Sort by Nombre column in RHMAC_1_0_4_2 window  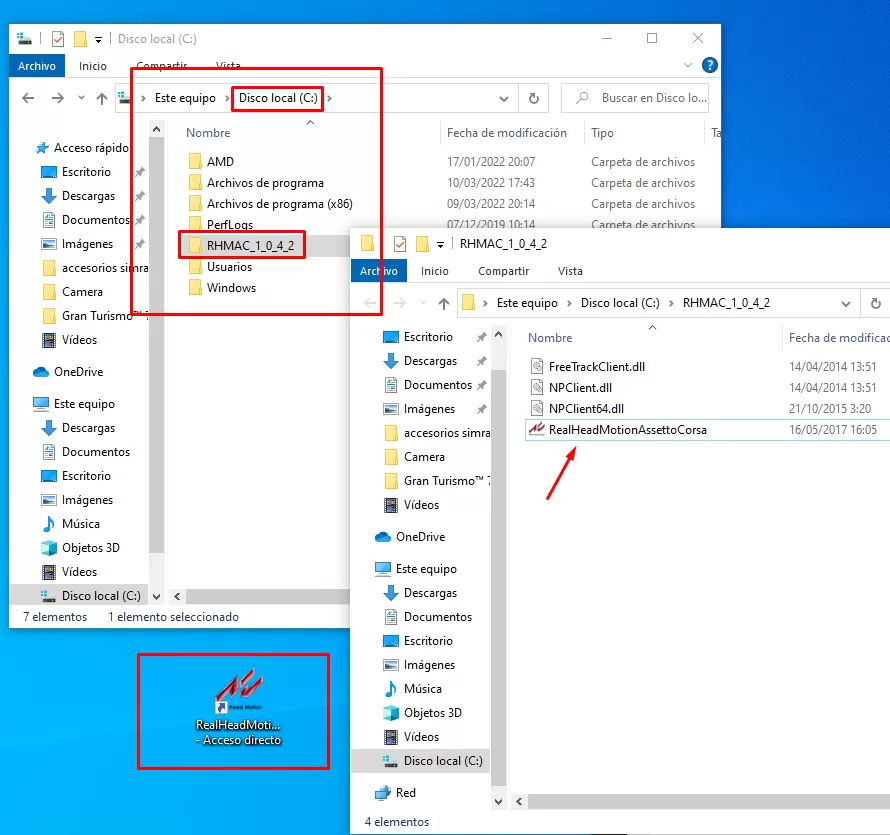(550, 338)
